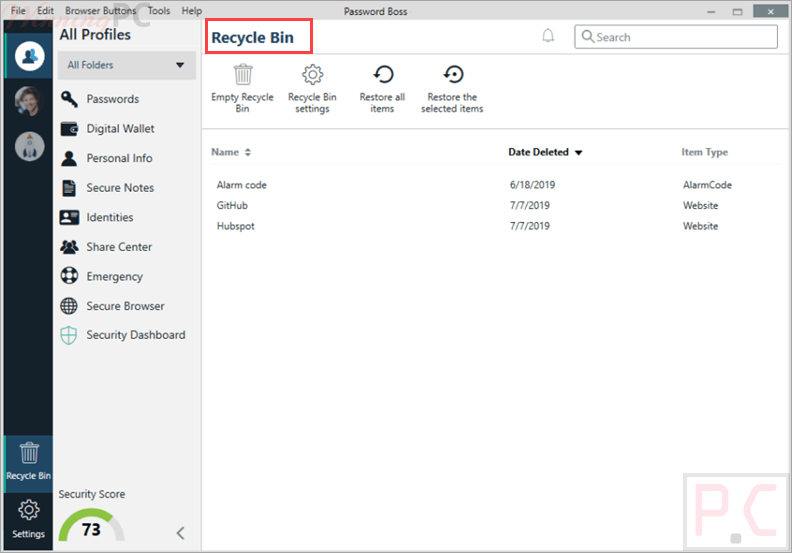The image size is (792, 553).
Task: Open the Edit menu
Action: (x=45, y=11)
